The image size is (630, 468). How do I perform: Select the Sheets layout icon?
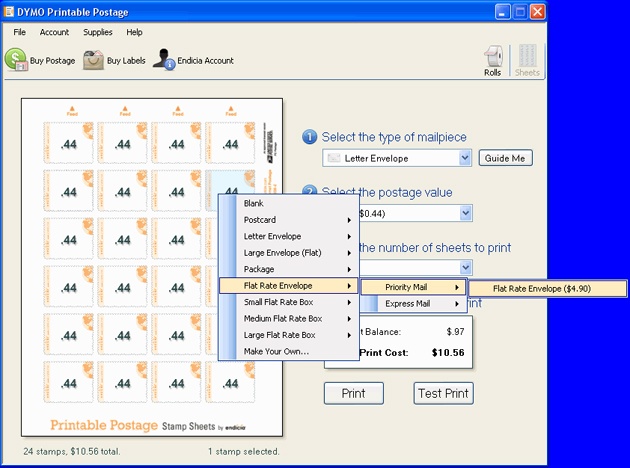point(527,56)
